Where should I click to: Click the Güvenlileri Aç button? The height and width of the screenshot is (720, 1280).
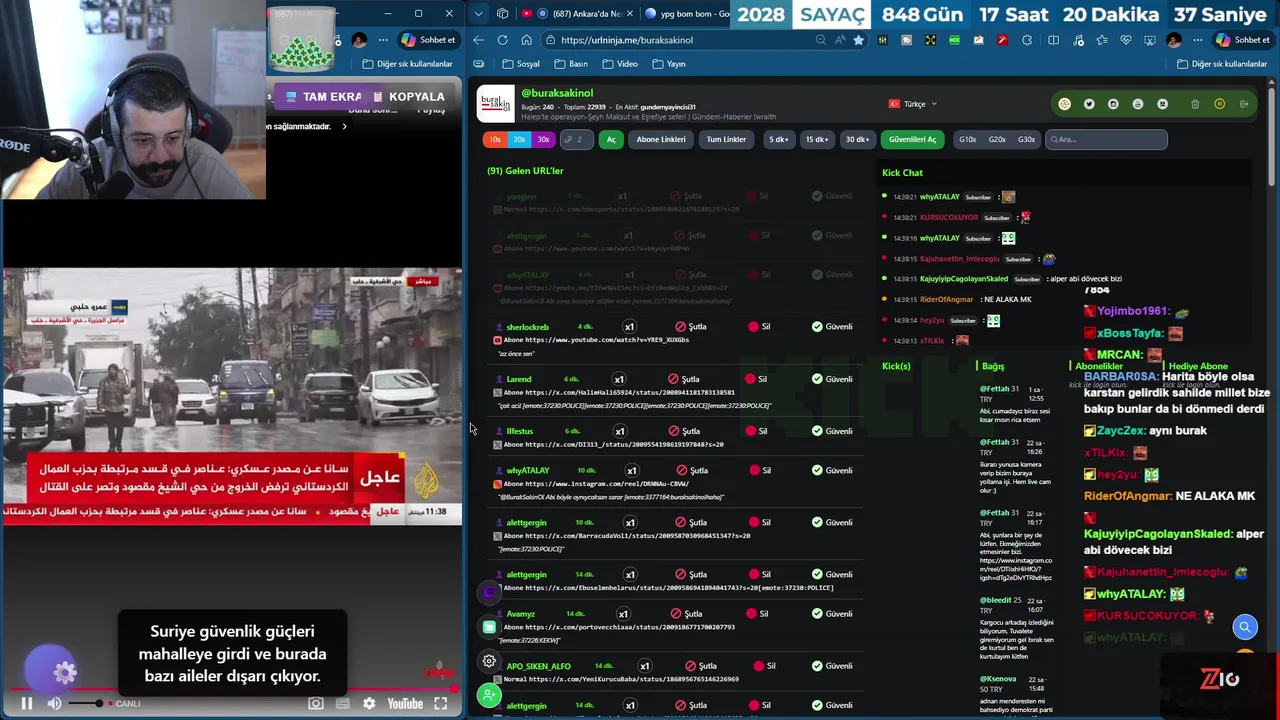click(x=912, y=139)
